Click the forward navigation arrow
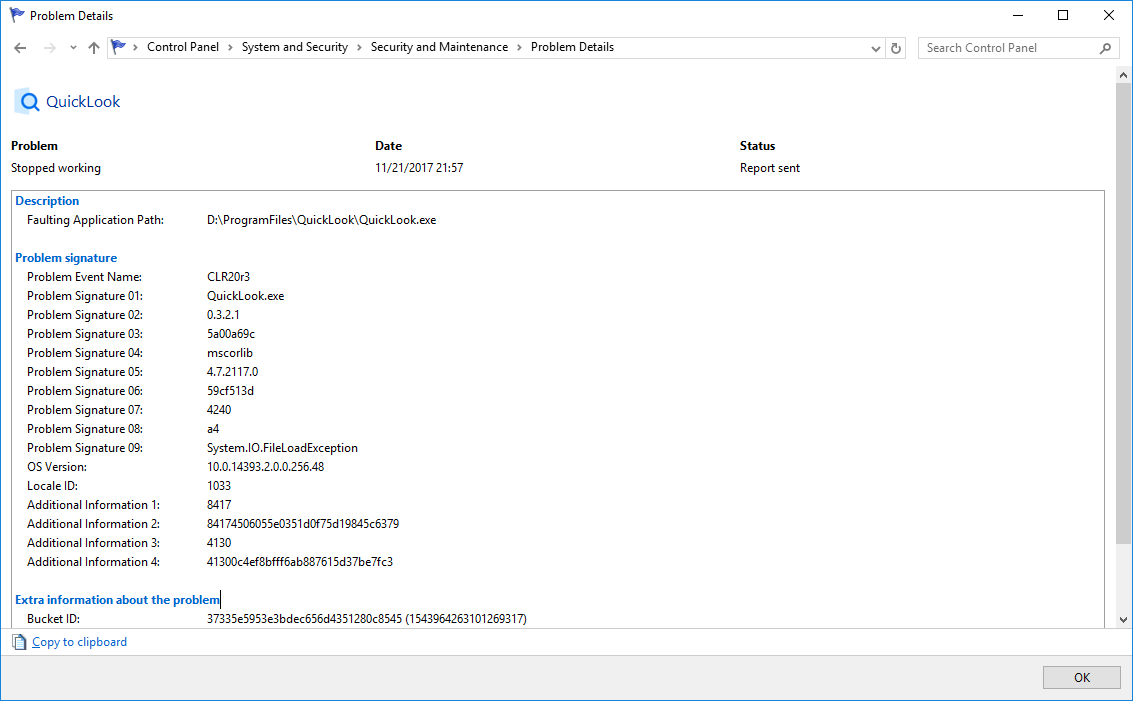The image size is (1133, 701). pos(49,48)
